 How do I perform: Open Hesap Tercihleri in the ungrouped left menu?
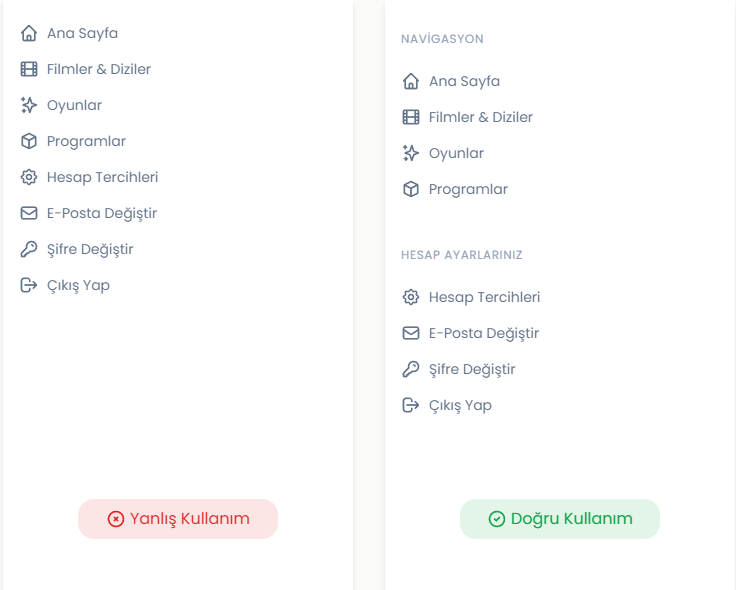pyautogui.click(x=102, y=177)
